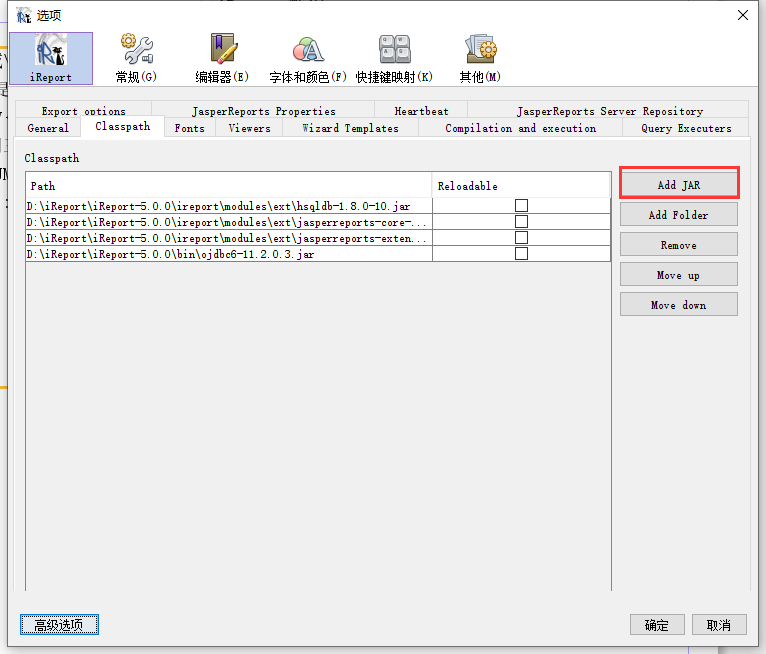Switch to JasperReports Server Repository tab
766x654 pixels.
pyautogui.click(x=609, y=111)
